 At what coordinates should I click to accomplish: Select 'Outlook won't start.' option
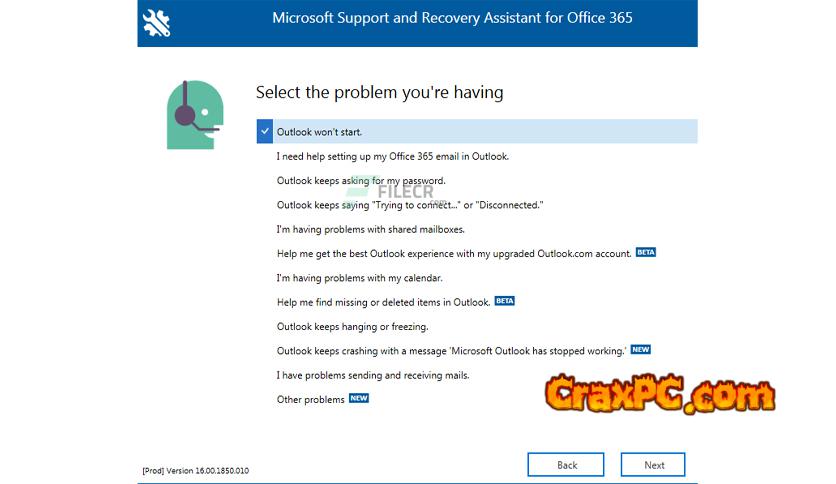point(320,132)
